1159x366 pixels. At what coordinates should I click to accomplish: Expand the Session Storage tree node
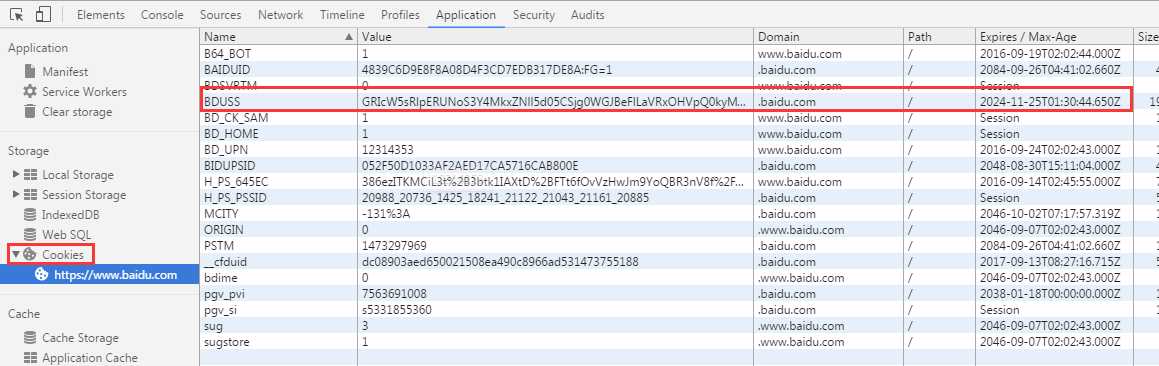pos(16,195)
